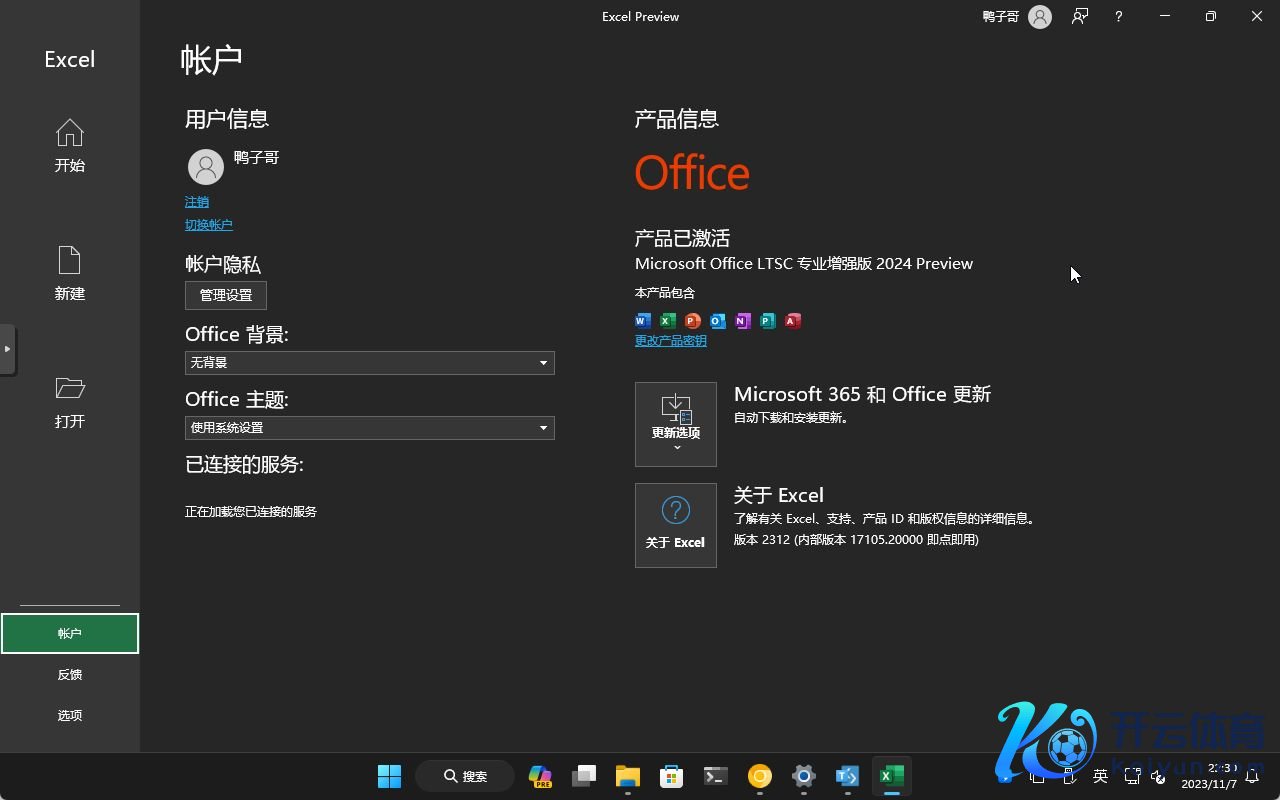Click the feedback person icon in title bar

(x=1080, y=16)
